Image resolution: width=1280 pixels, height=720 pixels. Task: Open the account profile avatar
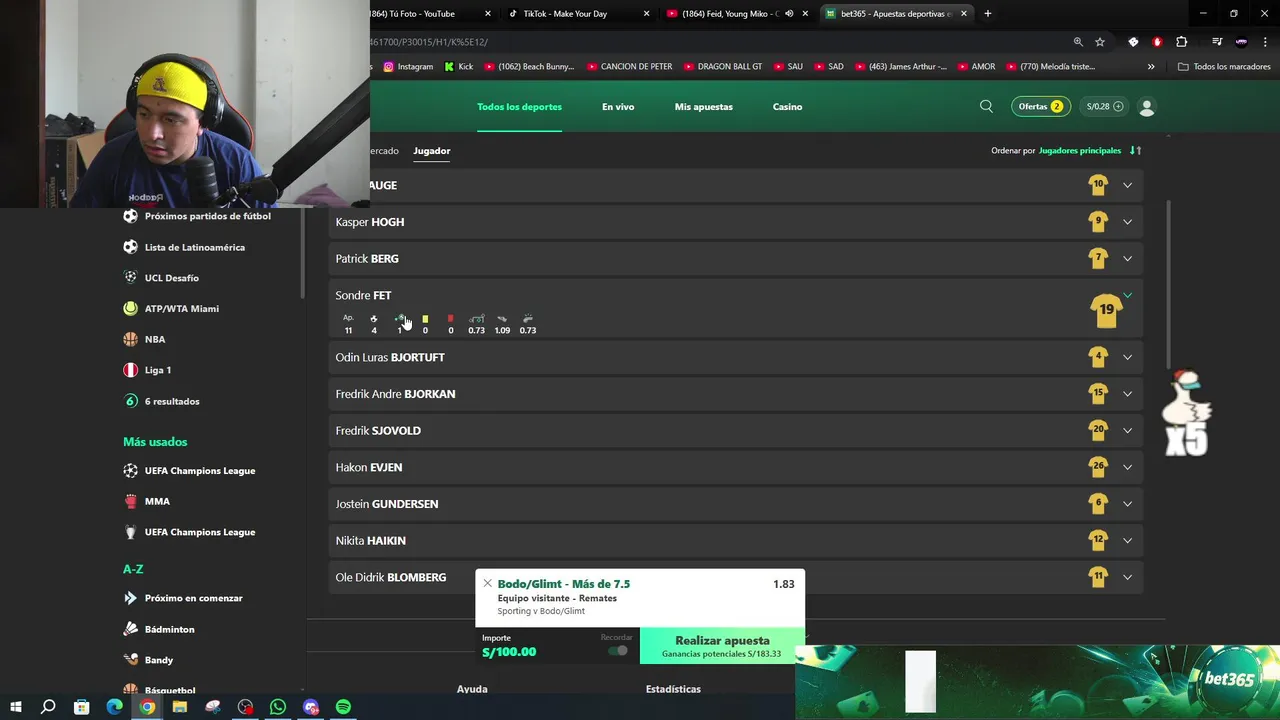tap(1147, 107)
